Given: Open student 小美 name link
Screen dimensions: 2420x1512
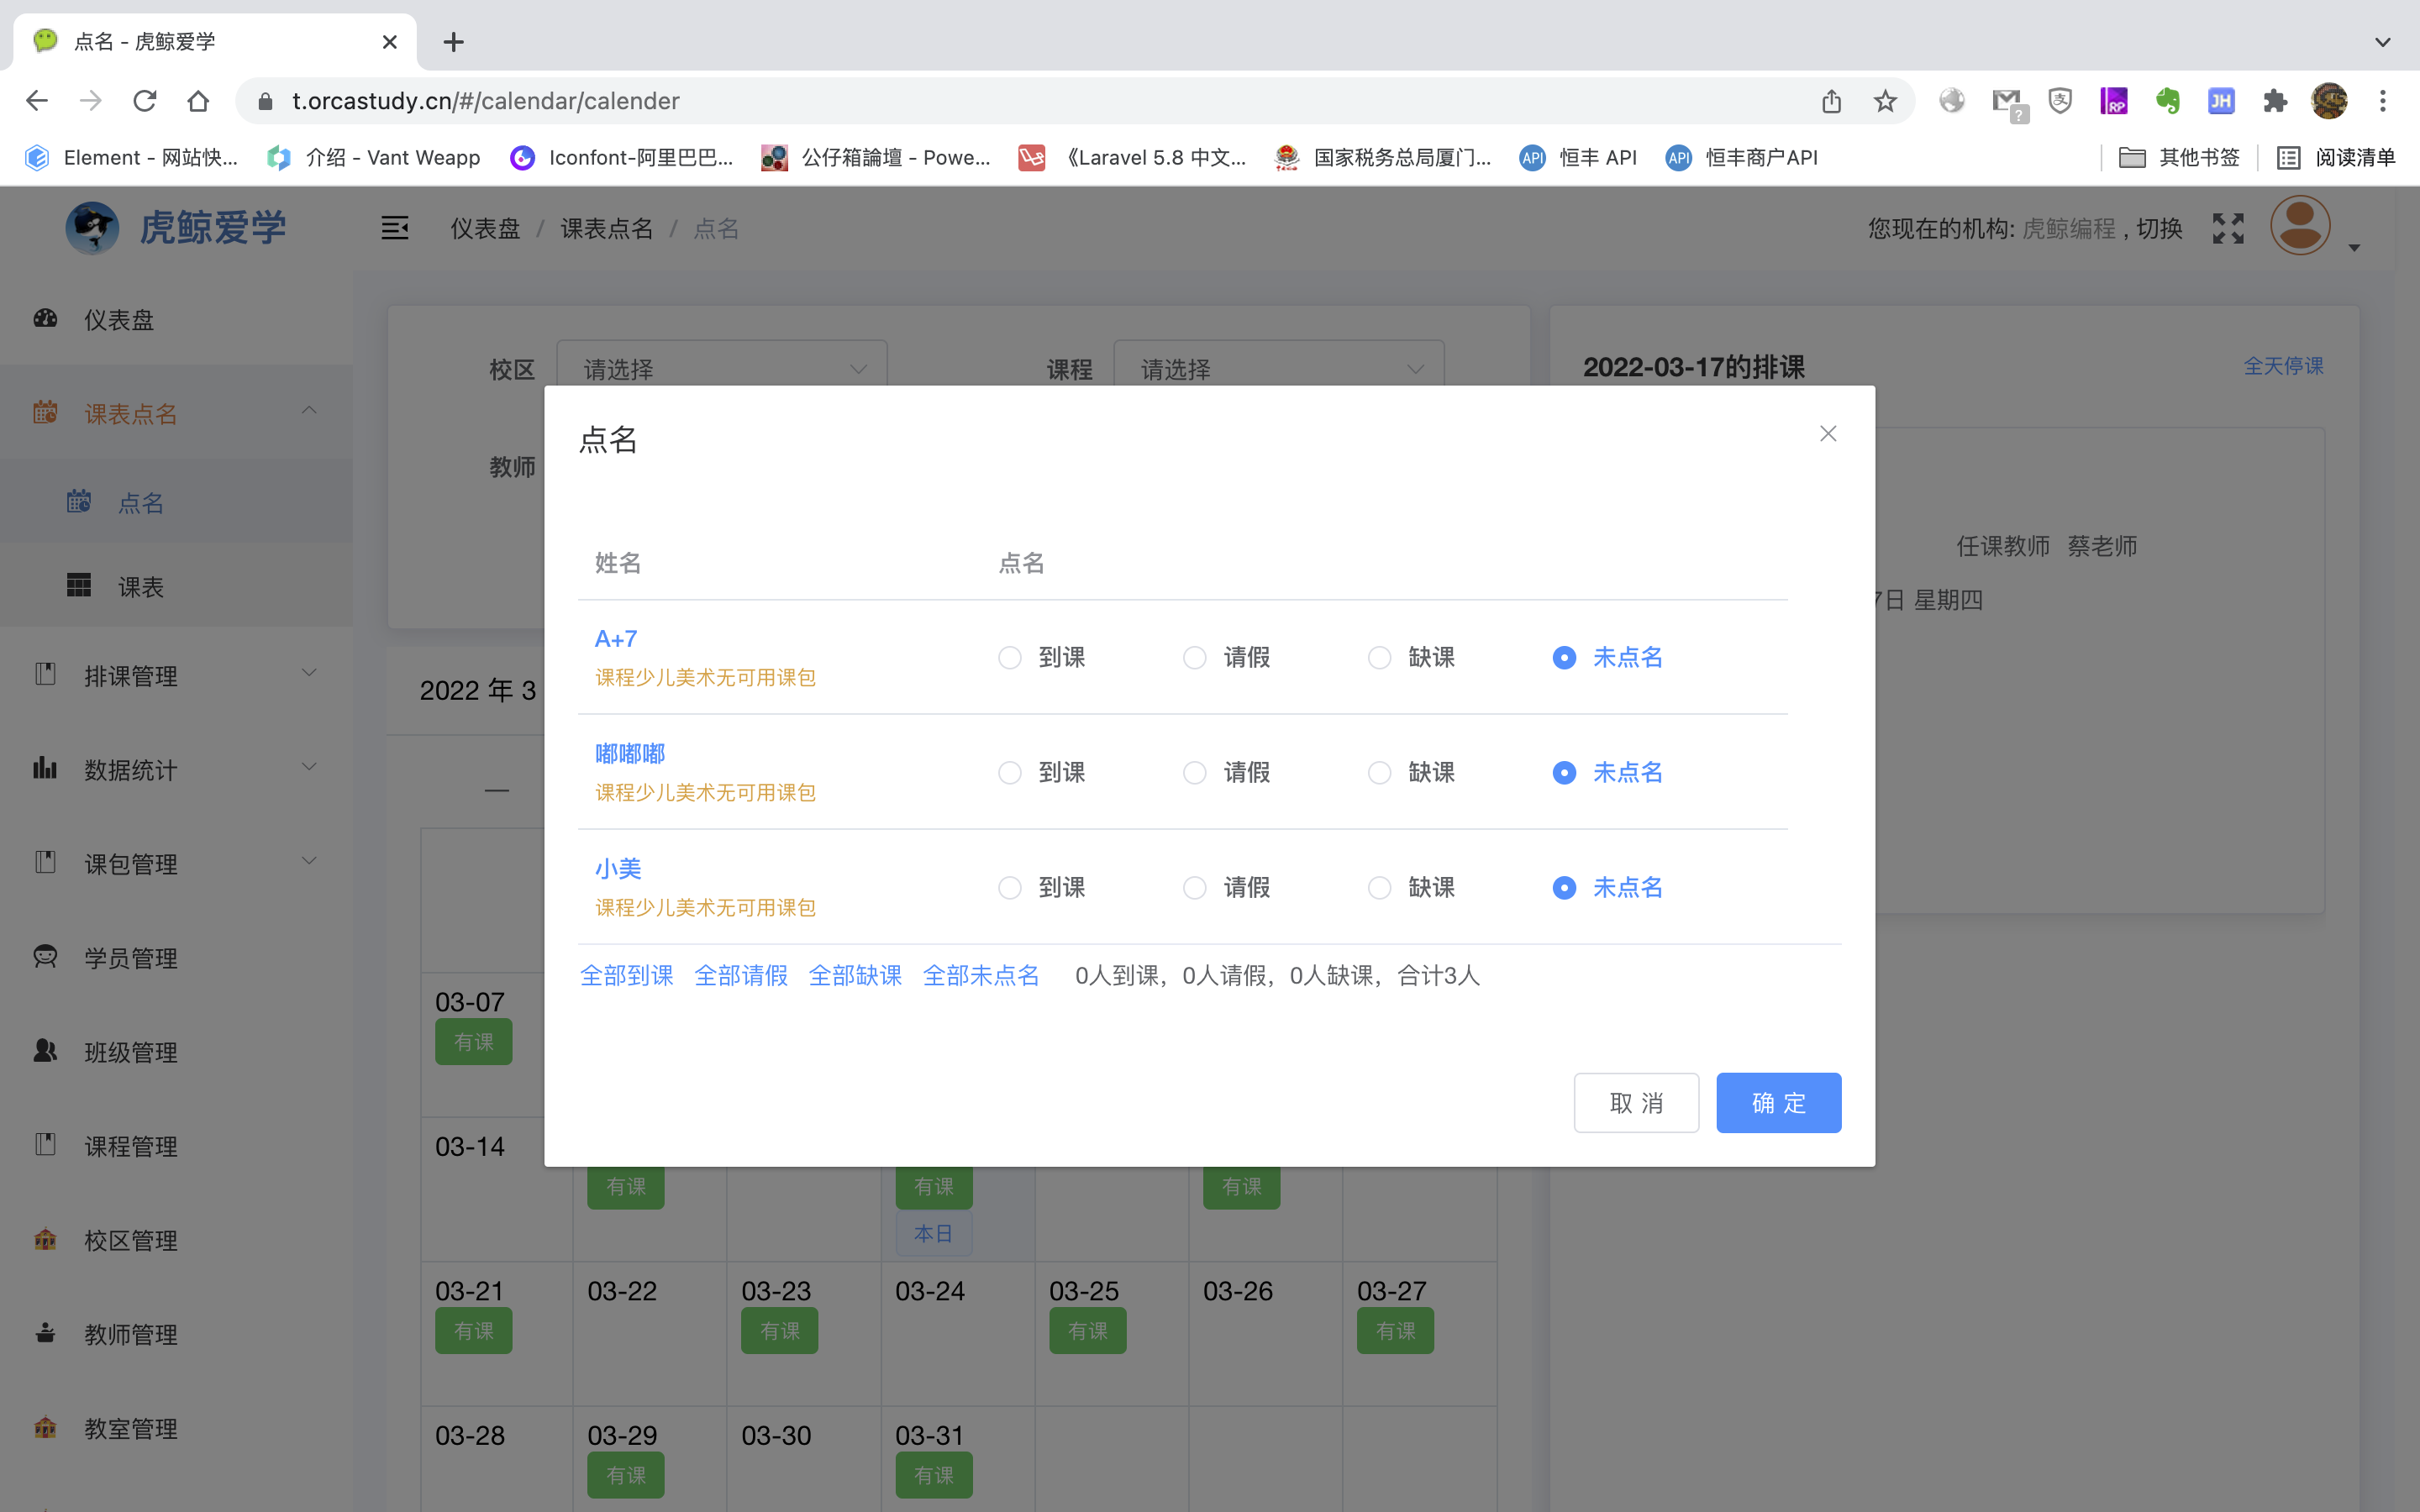Looking at the screenshot, I should 618,868.
